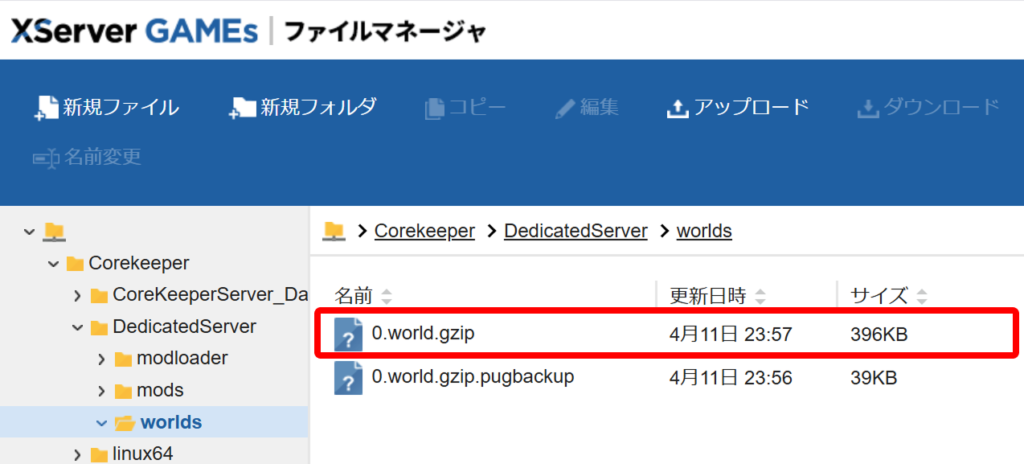Viewport: 1024px width, 464px height.
Task: Open the DedicatedServer breadcrumb link
Action: 575,232
